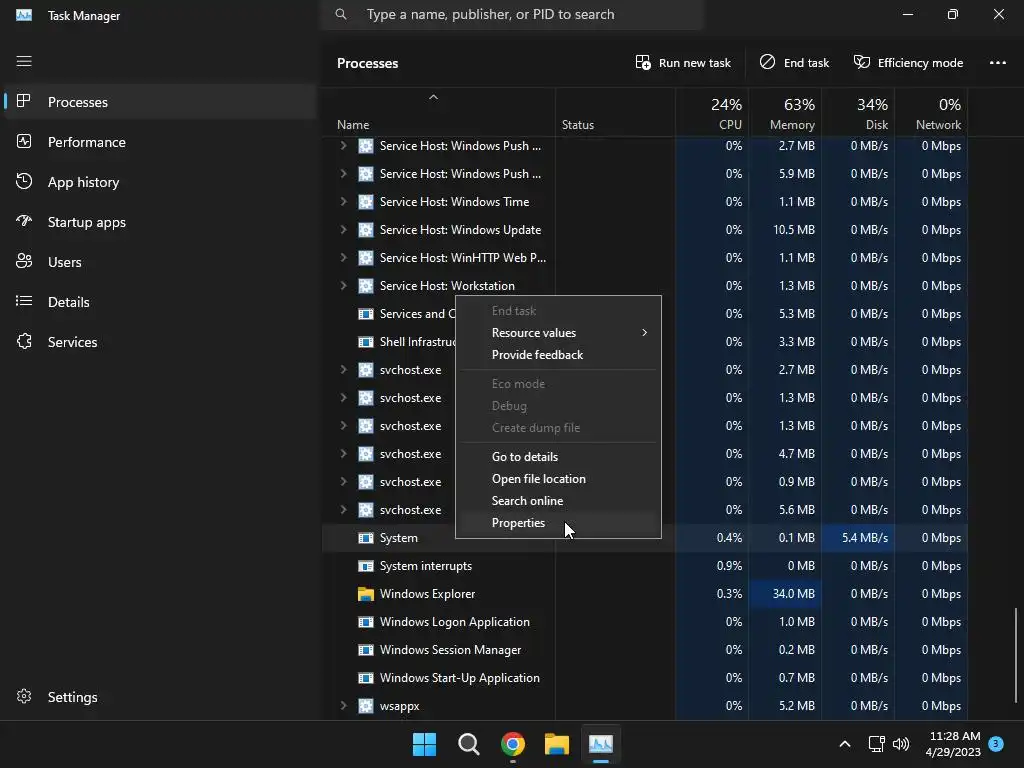The width and height of the screenshot is (1024, 768).
Task: Click the Startup apps gauge icon
Action: [x=24, y=221]
